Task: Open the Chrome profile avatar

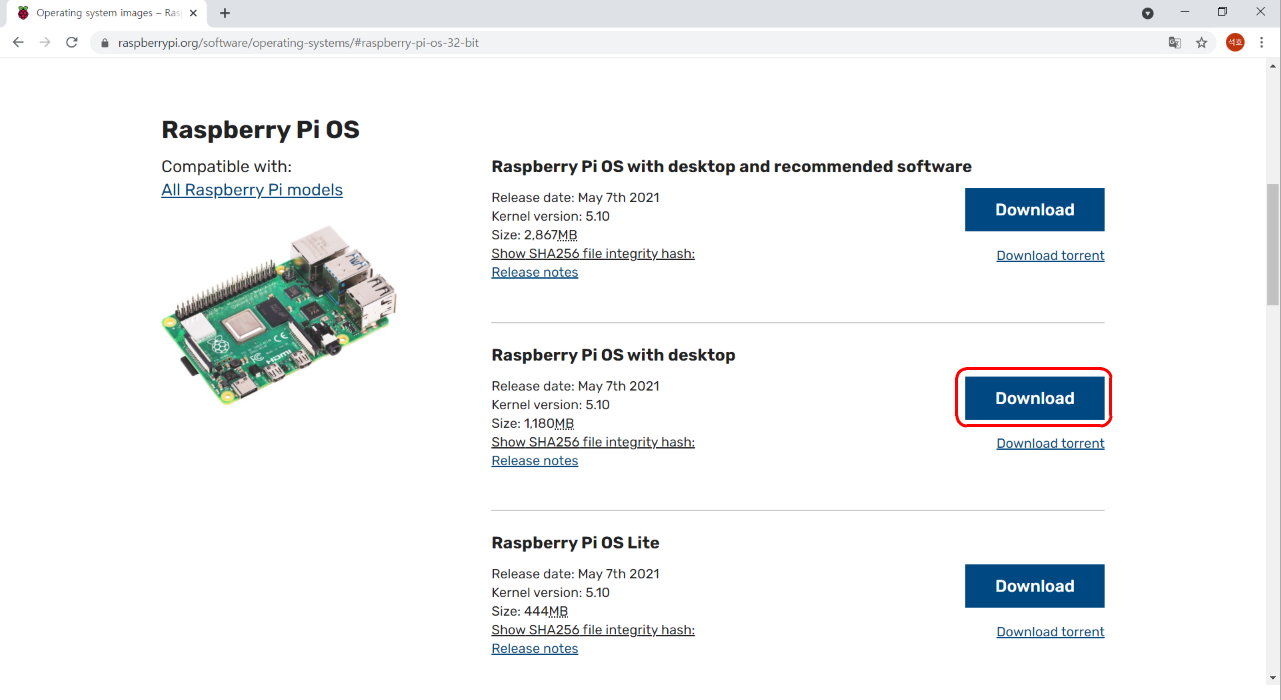Action: click(1235, 43)
